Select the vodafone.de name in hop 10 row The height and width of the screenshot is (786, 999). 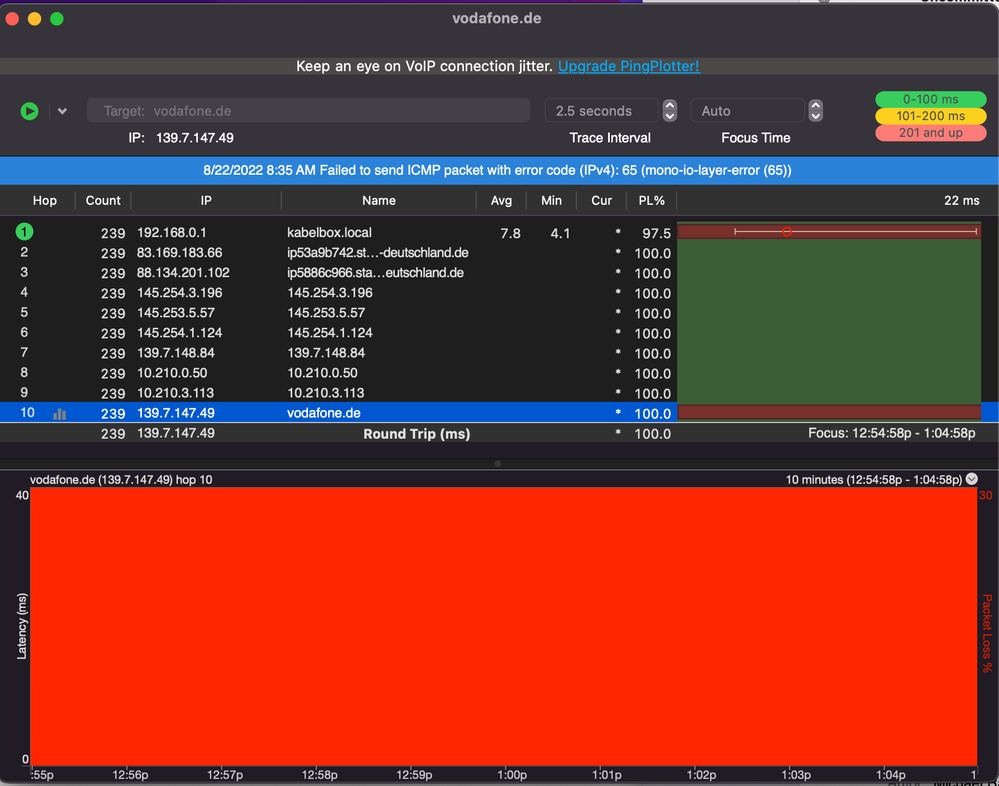pyautogui.click(x=324, y=413)
